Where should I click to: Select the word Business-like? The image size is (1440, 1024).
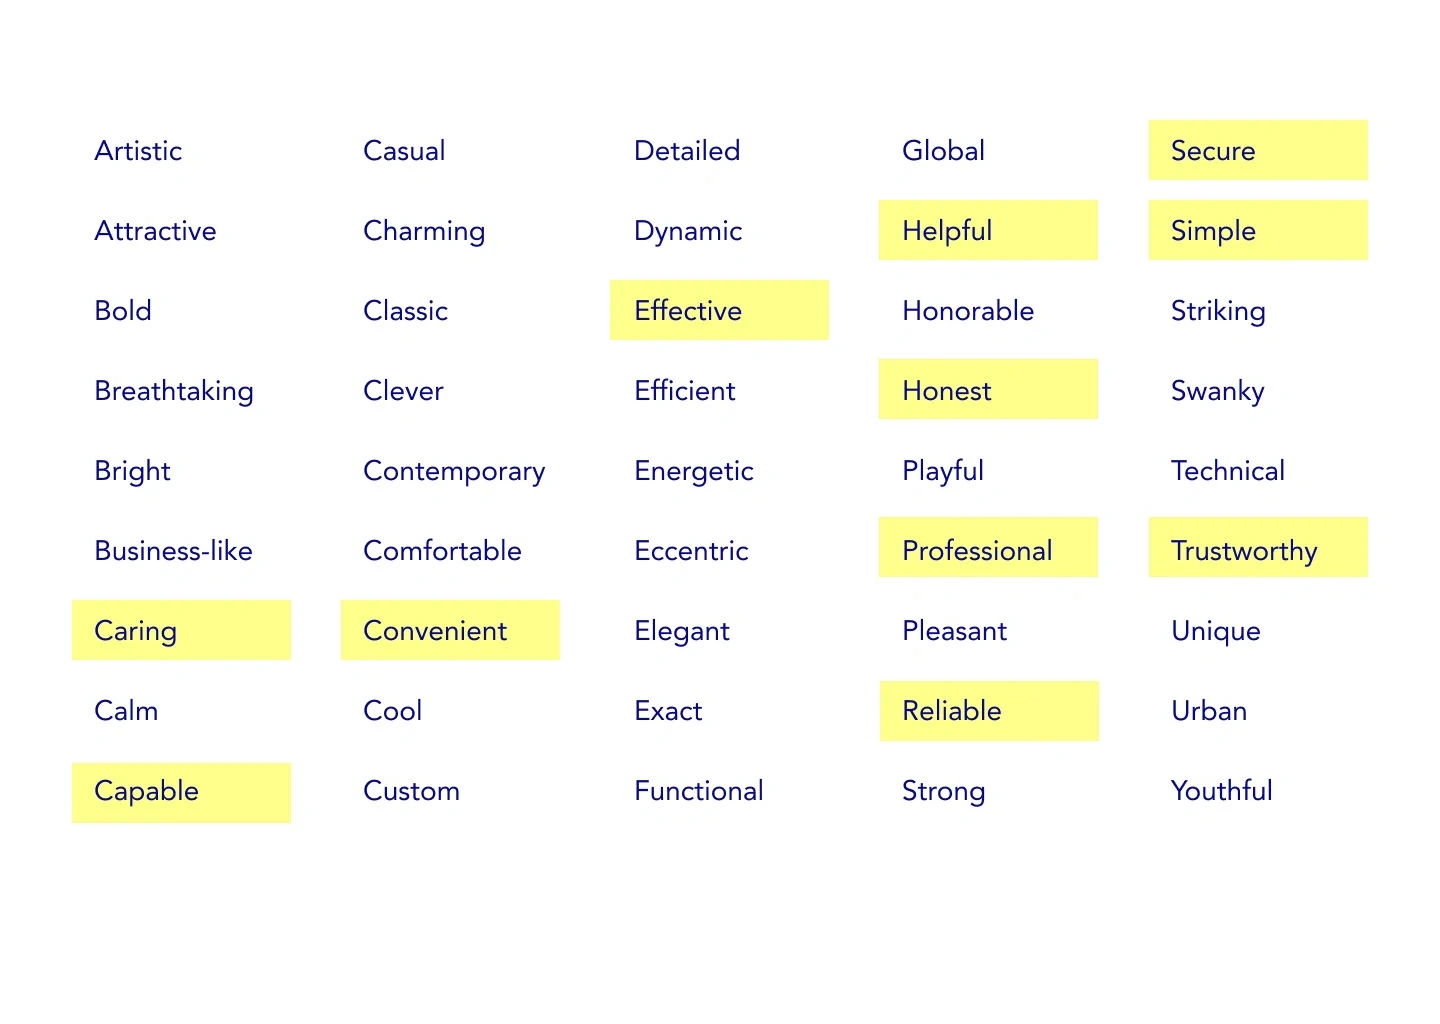pyautogui.click(x=173, y=551)
